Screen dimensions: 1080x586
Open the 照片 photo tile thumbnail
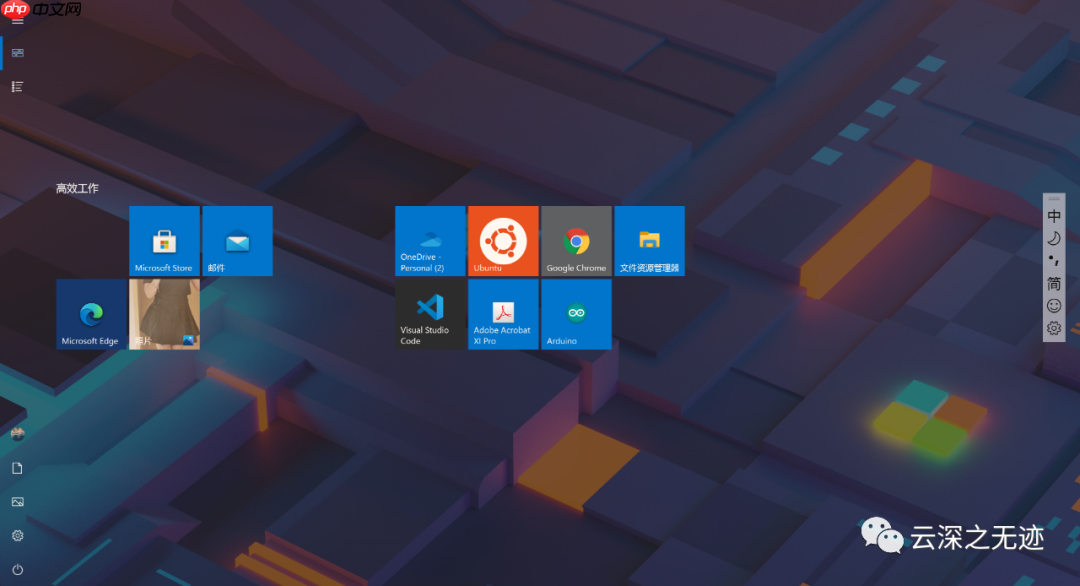coord(164,314)
